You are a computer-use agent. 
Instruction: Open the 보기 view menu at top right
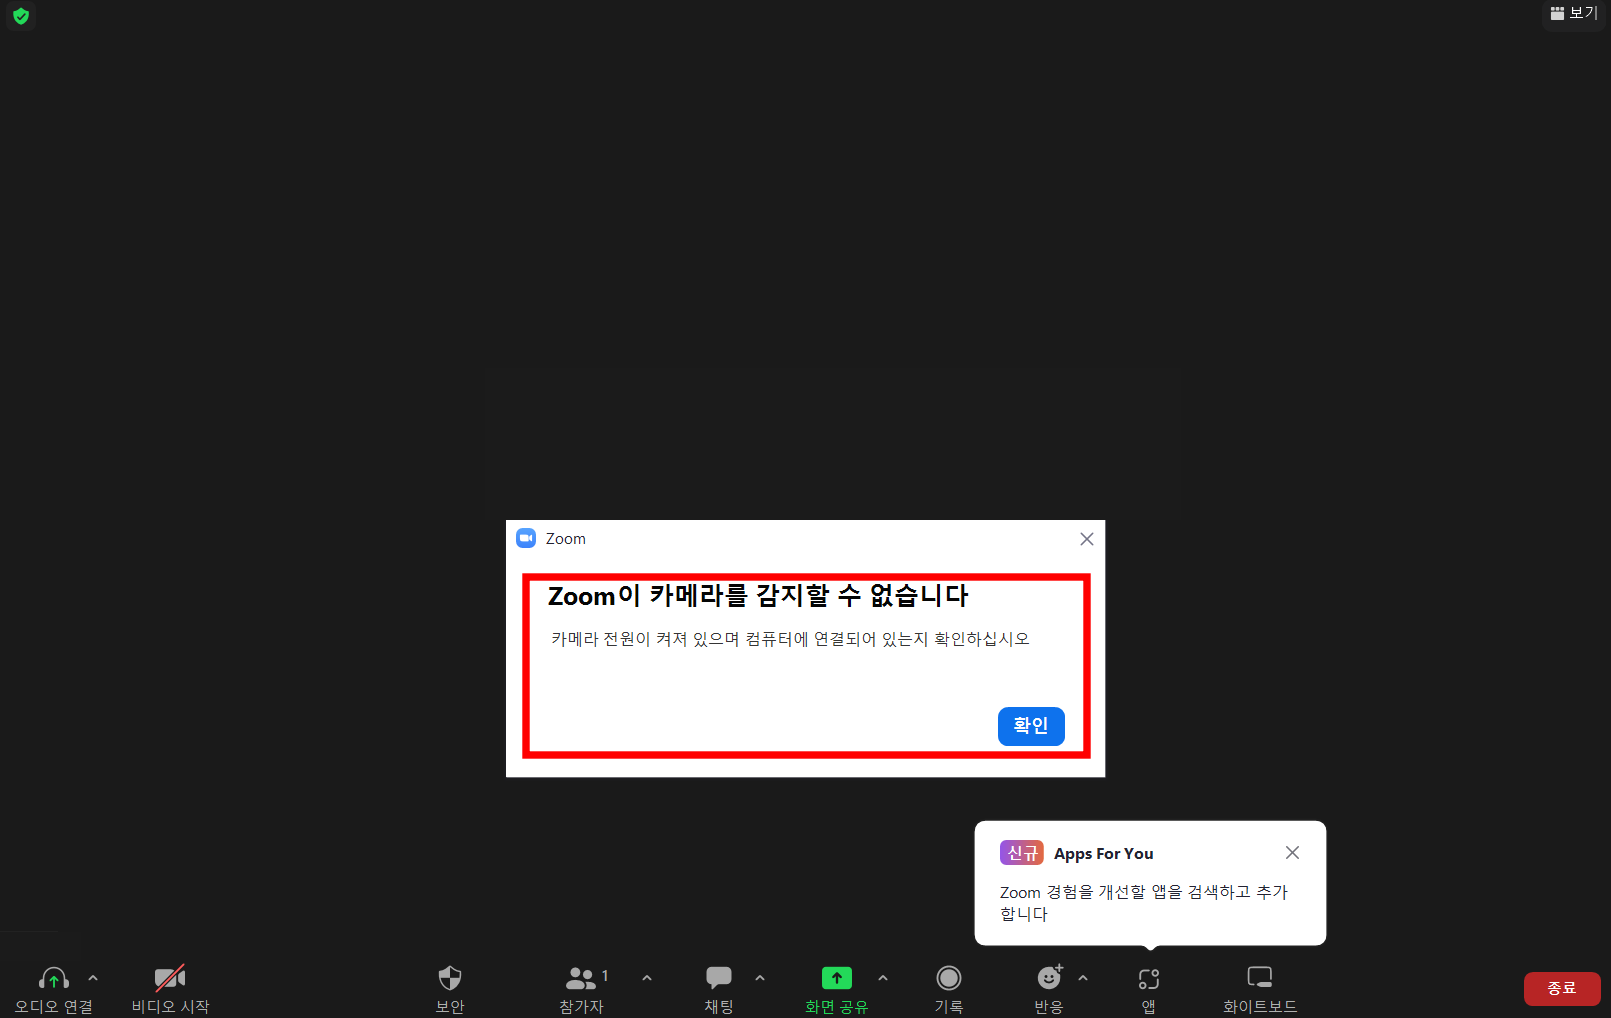point(1574,13)
